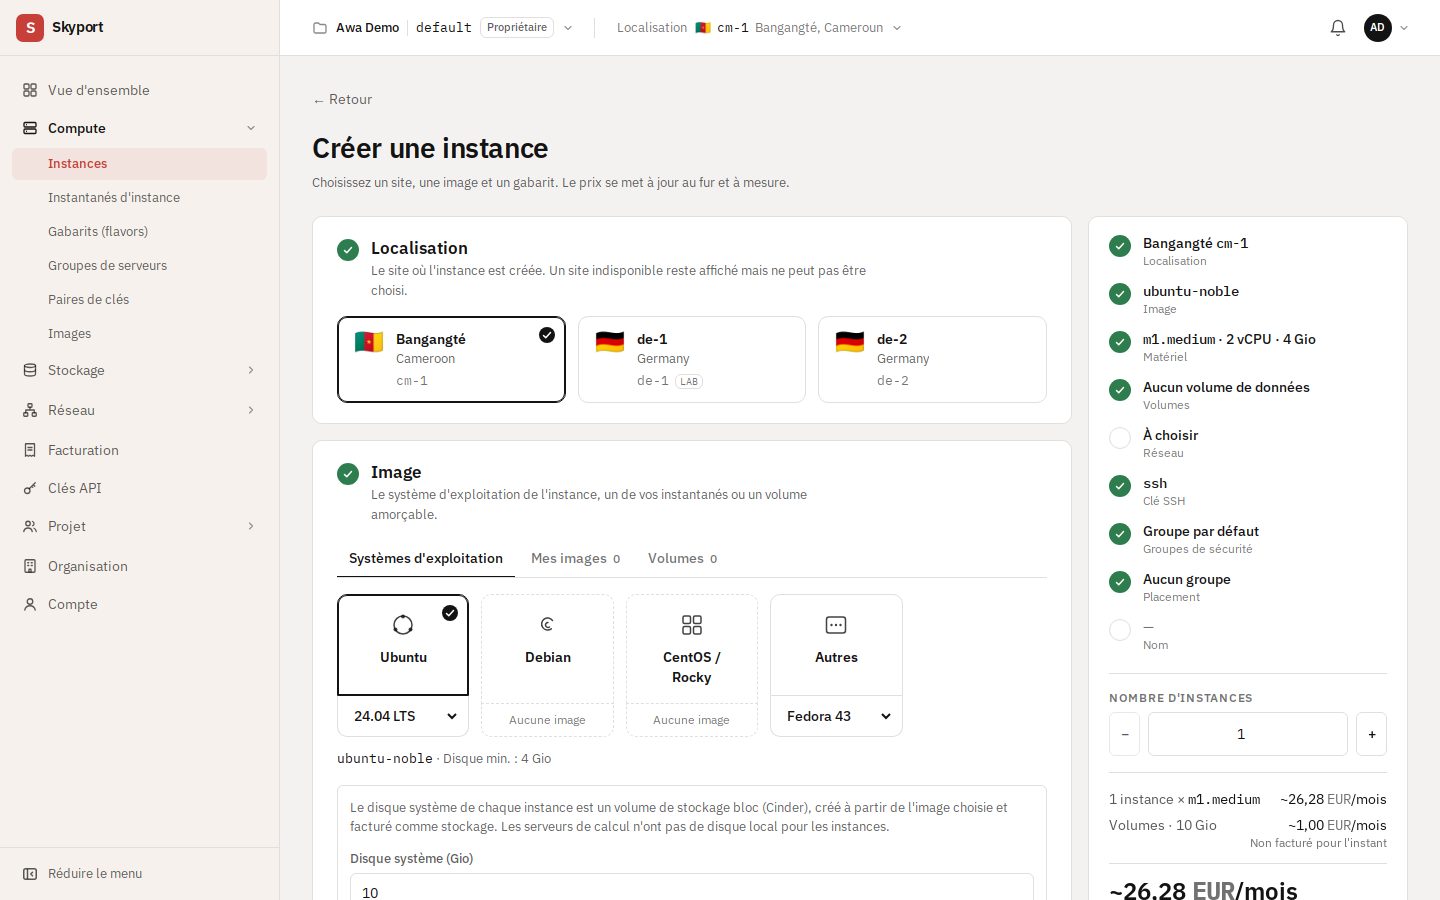The height and width of the screenshot is (900, 1440).
Task: Switch to Systèmes d'exploitation tab
Action: pyautogui.click(x=426, y=558)
